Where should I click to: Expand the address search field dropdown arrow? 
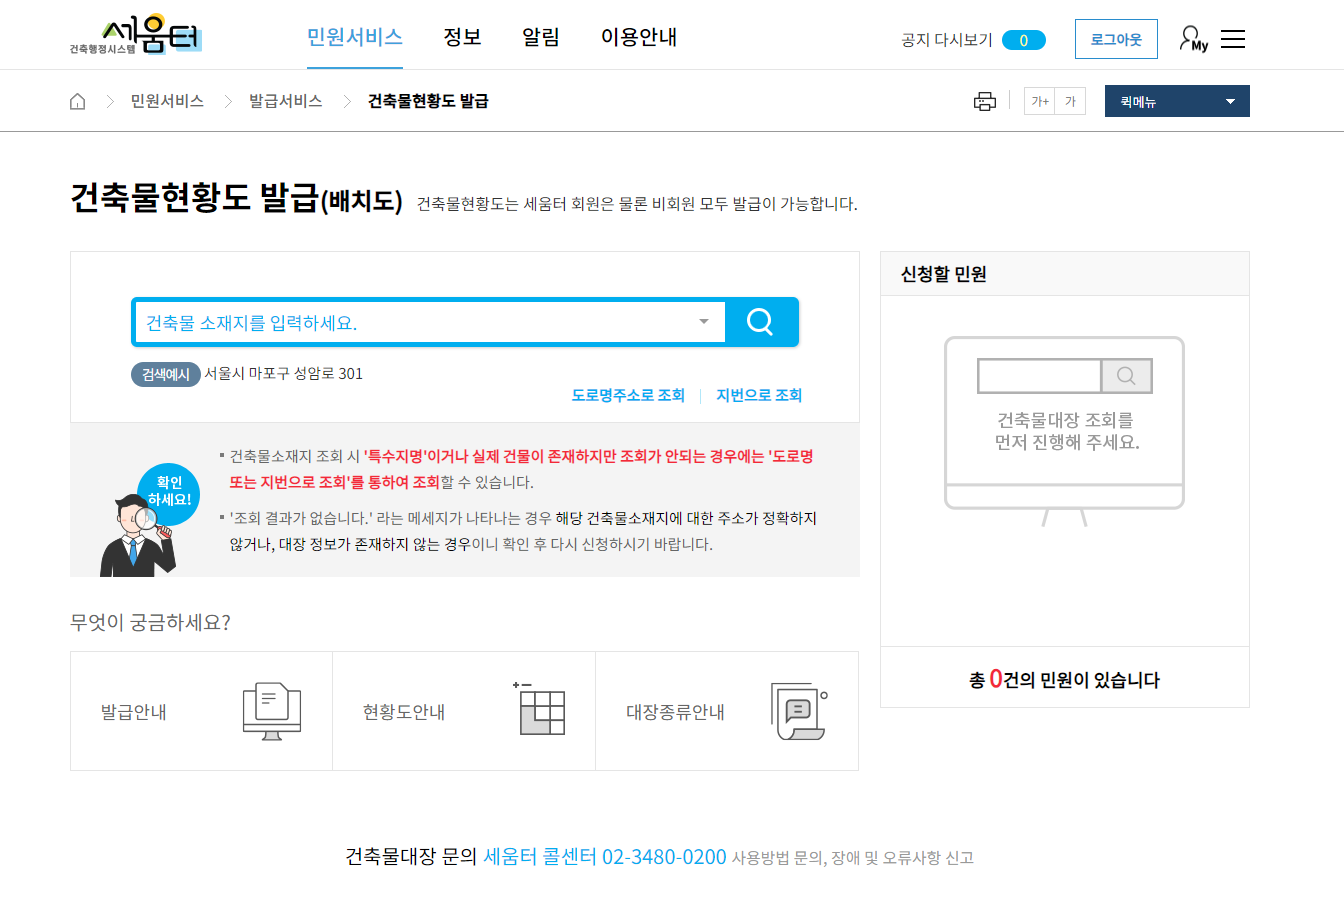click(703, 321)
